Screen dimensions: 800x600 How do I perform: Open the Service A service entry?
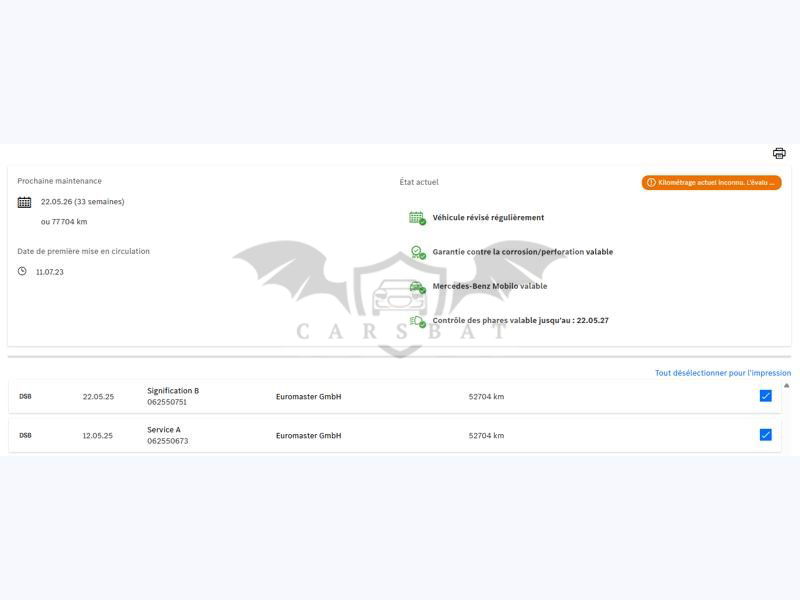pos(164,430)
